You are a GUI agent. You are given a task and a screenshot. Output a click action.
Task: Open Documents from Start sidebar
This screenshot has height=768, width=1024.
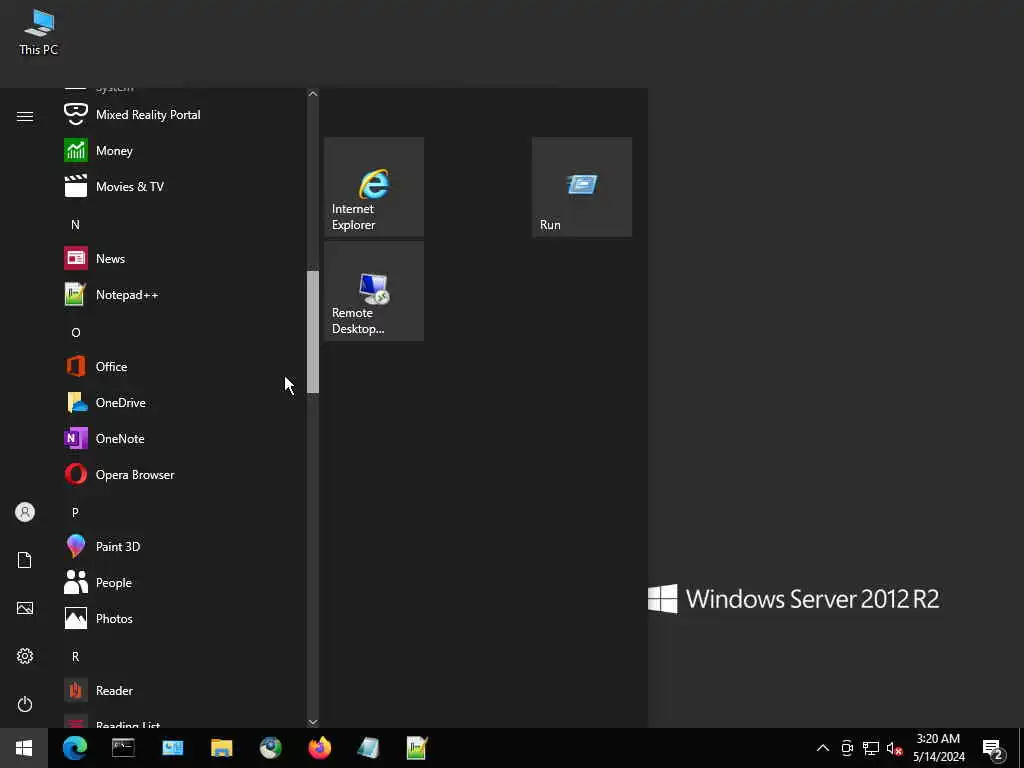[x=25, y=560]
